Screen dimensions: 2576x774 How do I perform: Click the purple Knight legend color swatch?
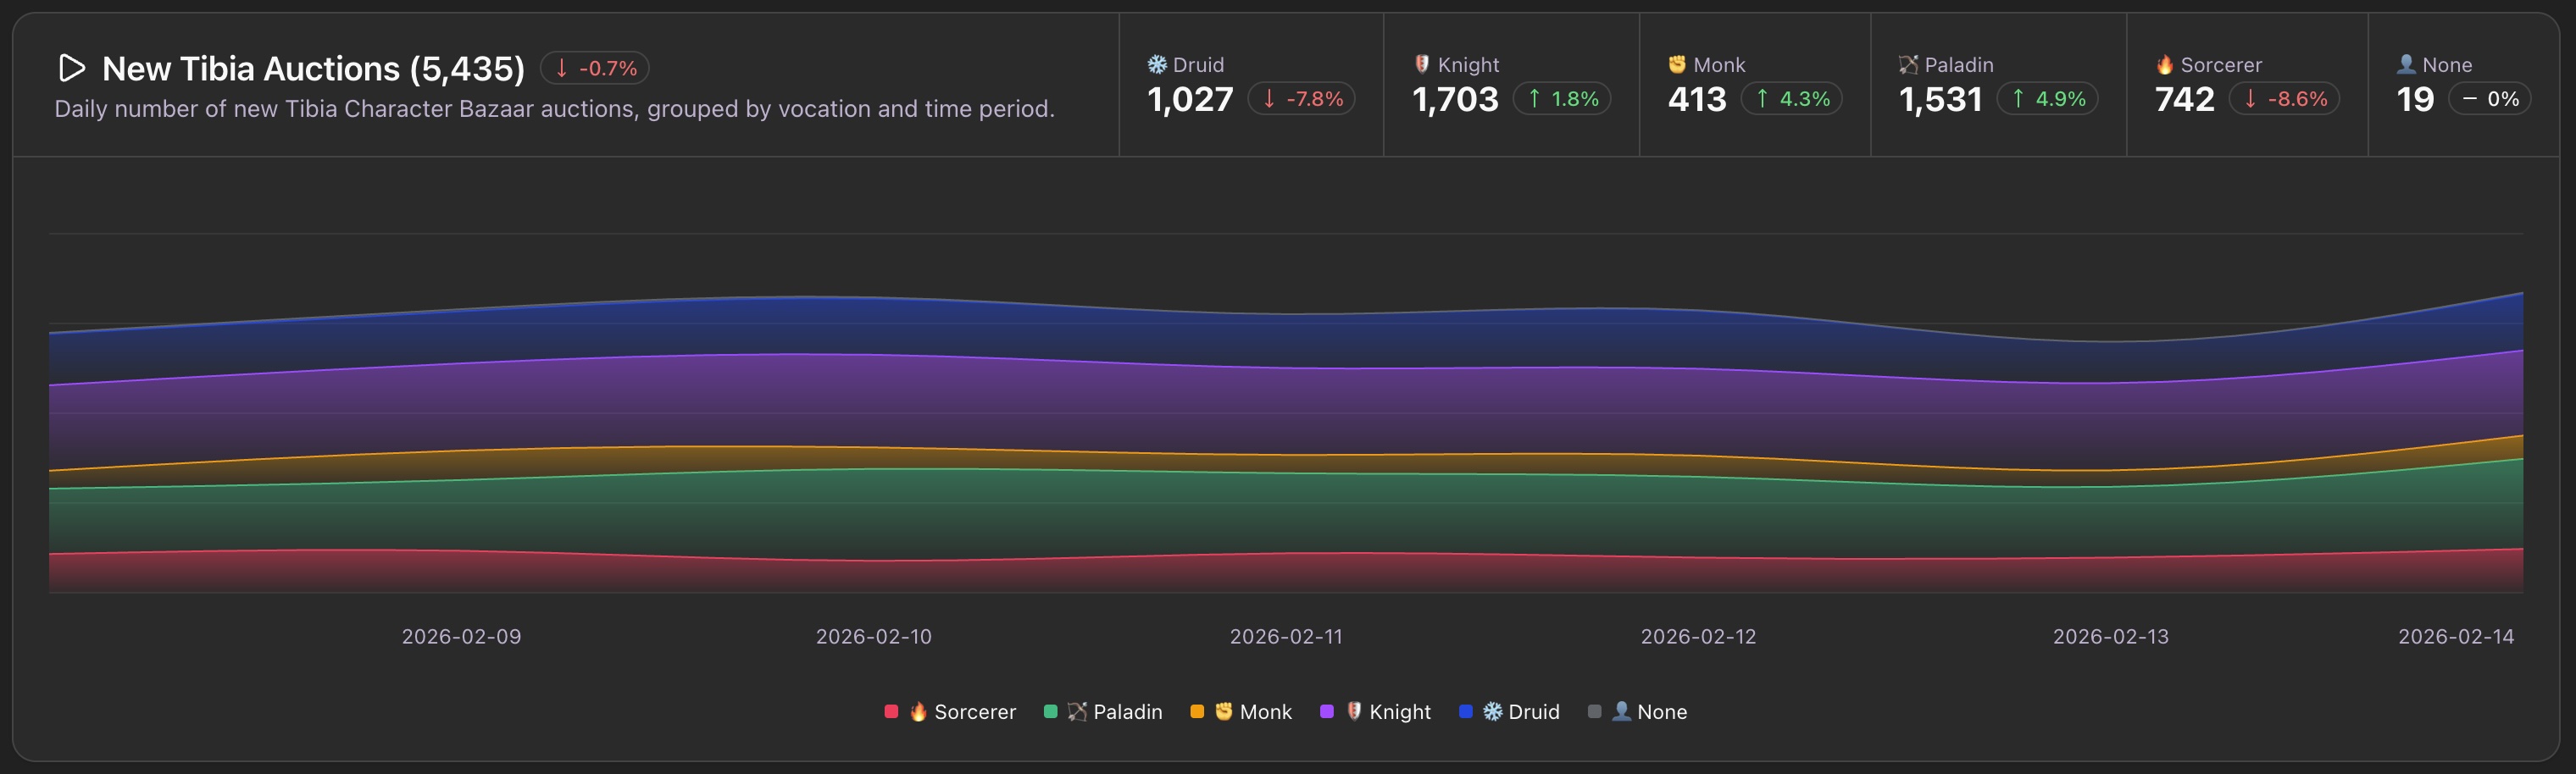[1327, 712]
